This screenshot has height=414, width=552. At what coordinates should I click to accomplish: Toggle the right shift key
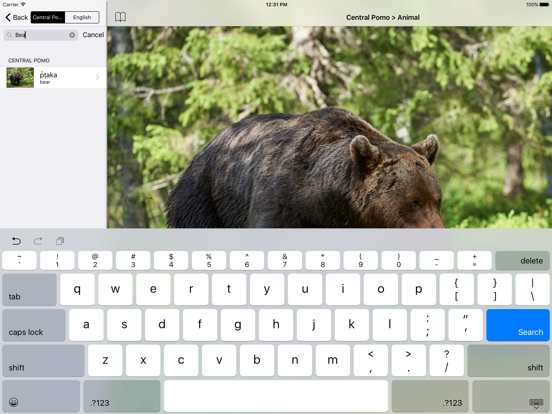point(509,360)
